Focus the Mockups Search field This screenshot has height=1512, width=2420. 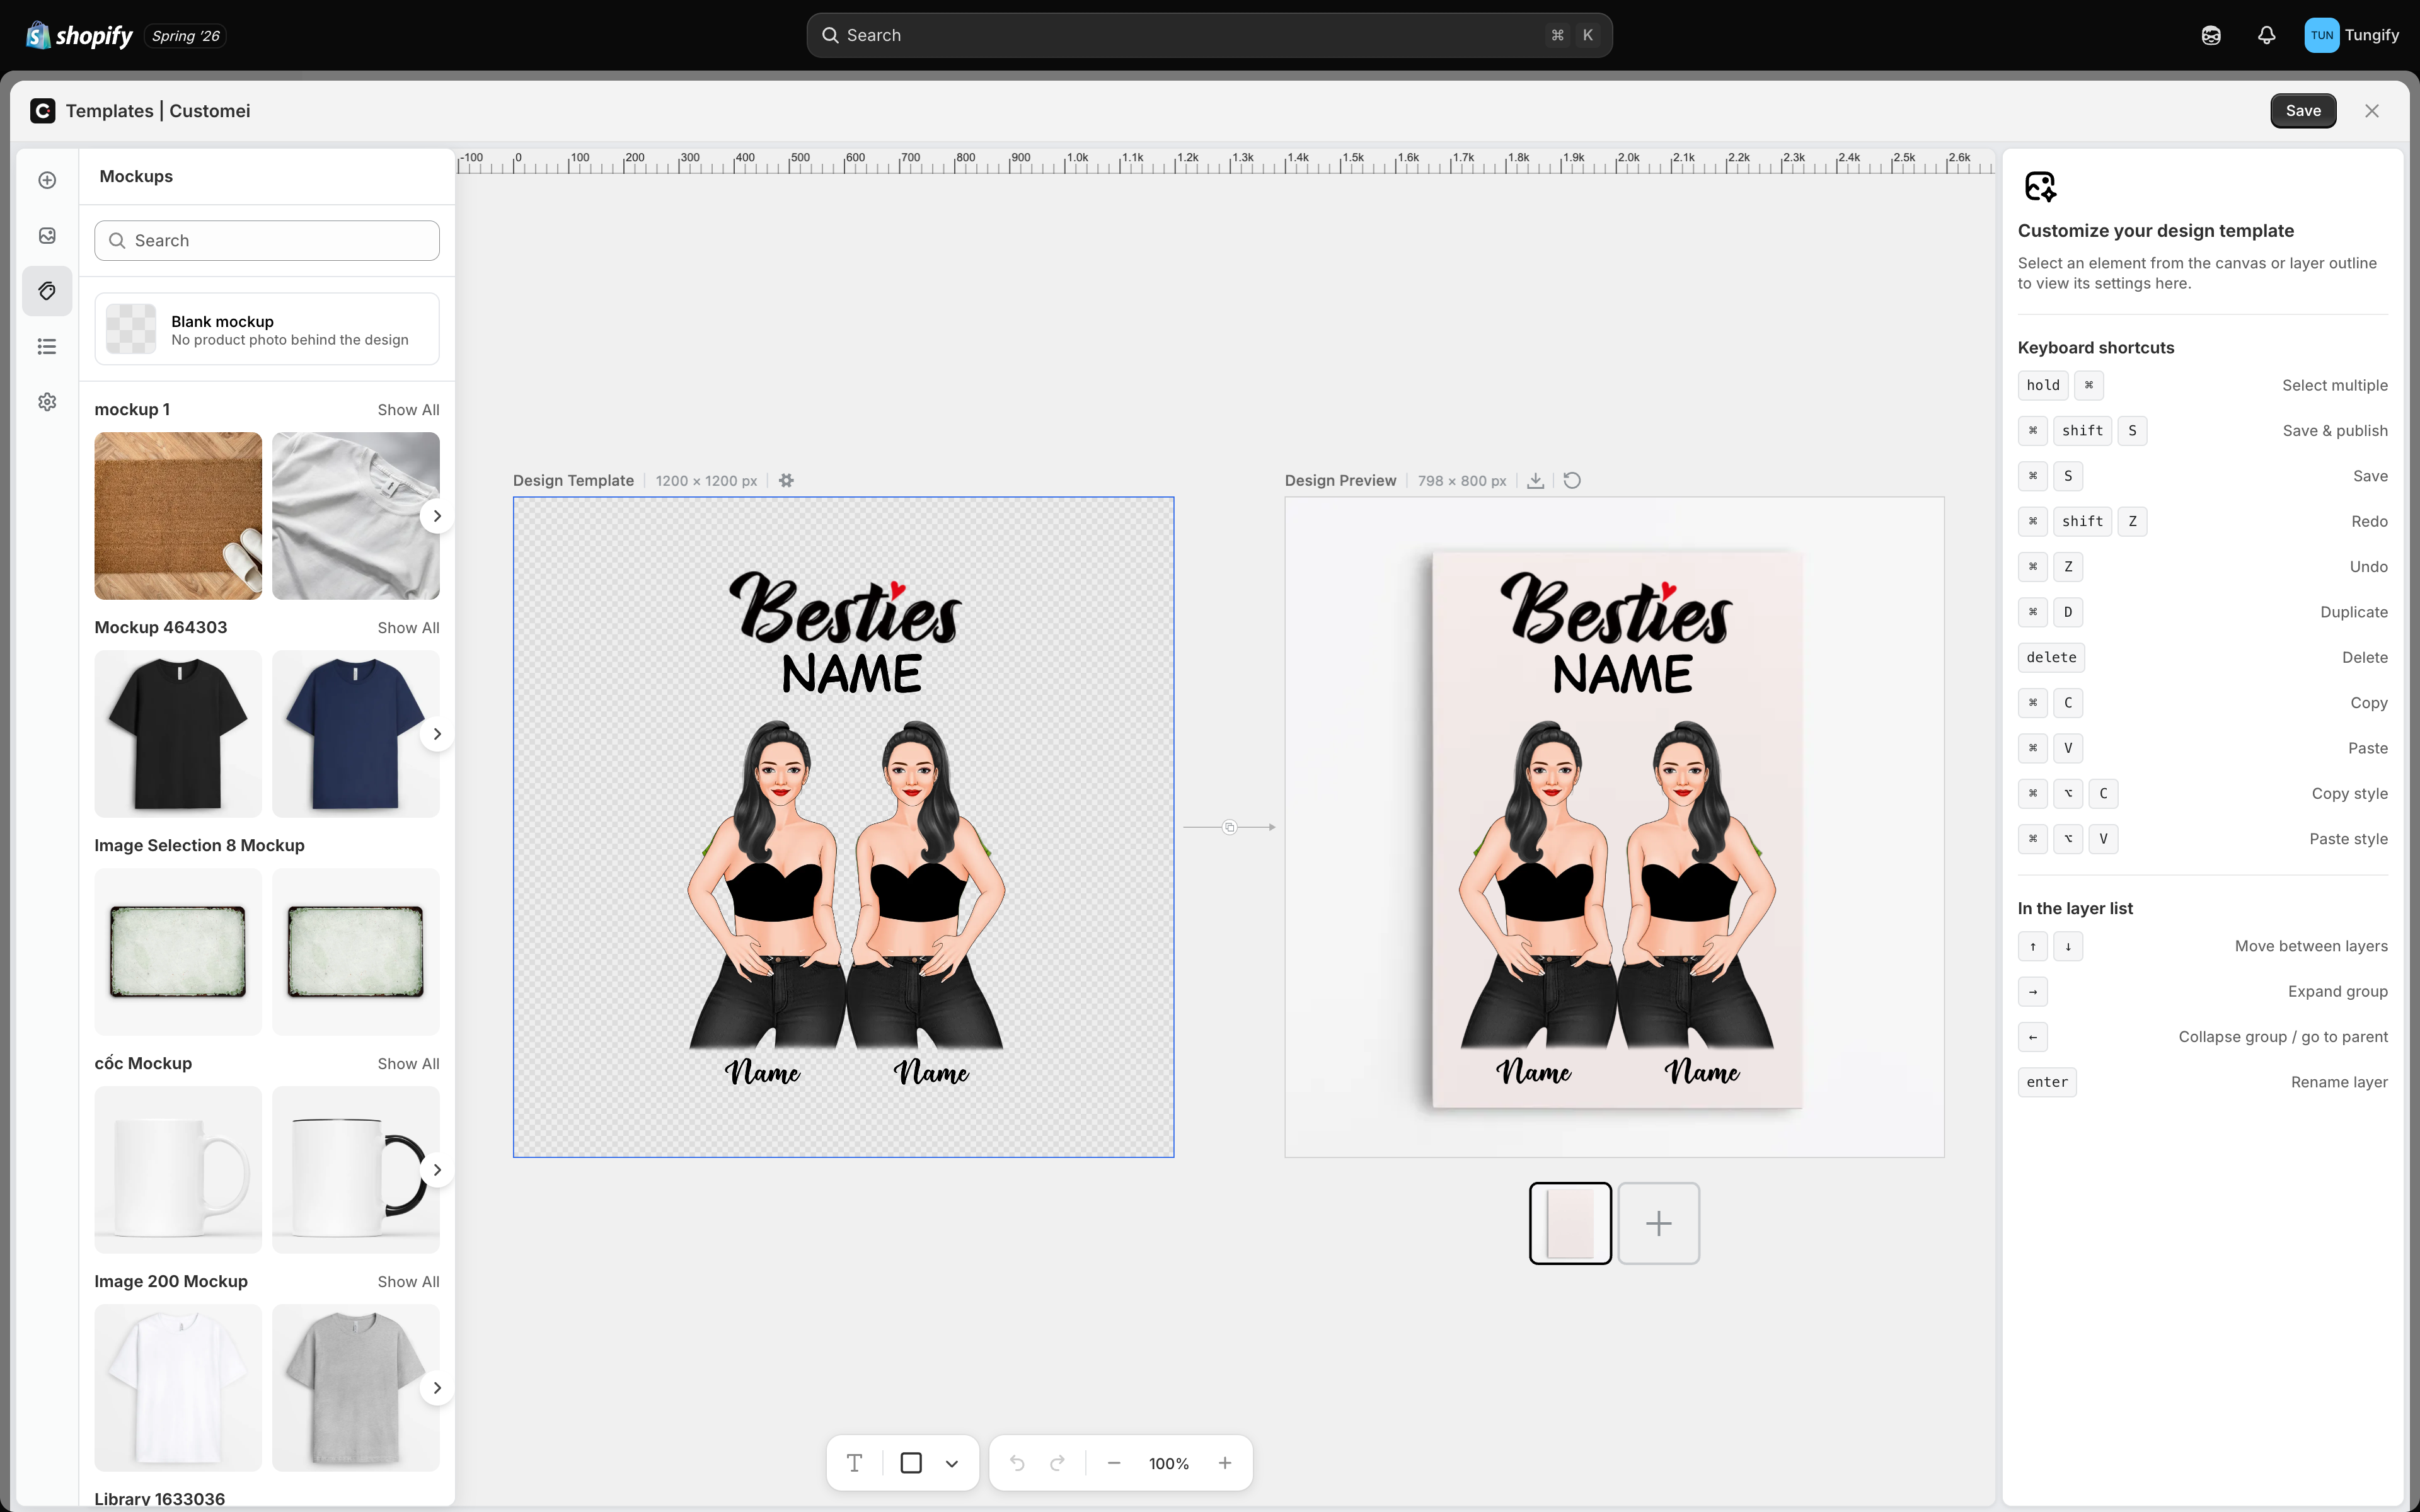coord(267,241)
